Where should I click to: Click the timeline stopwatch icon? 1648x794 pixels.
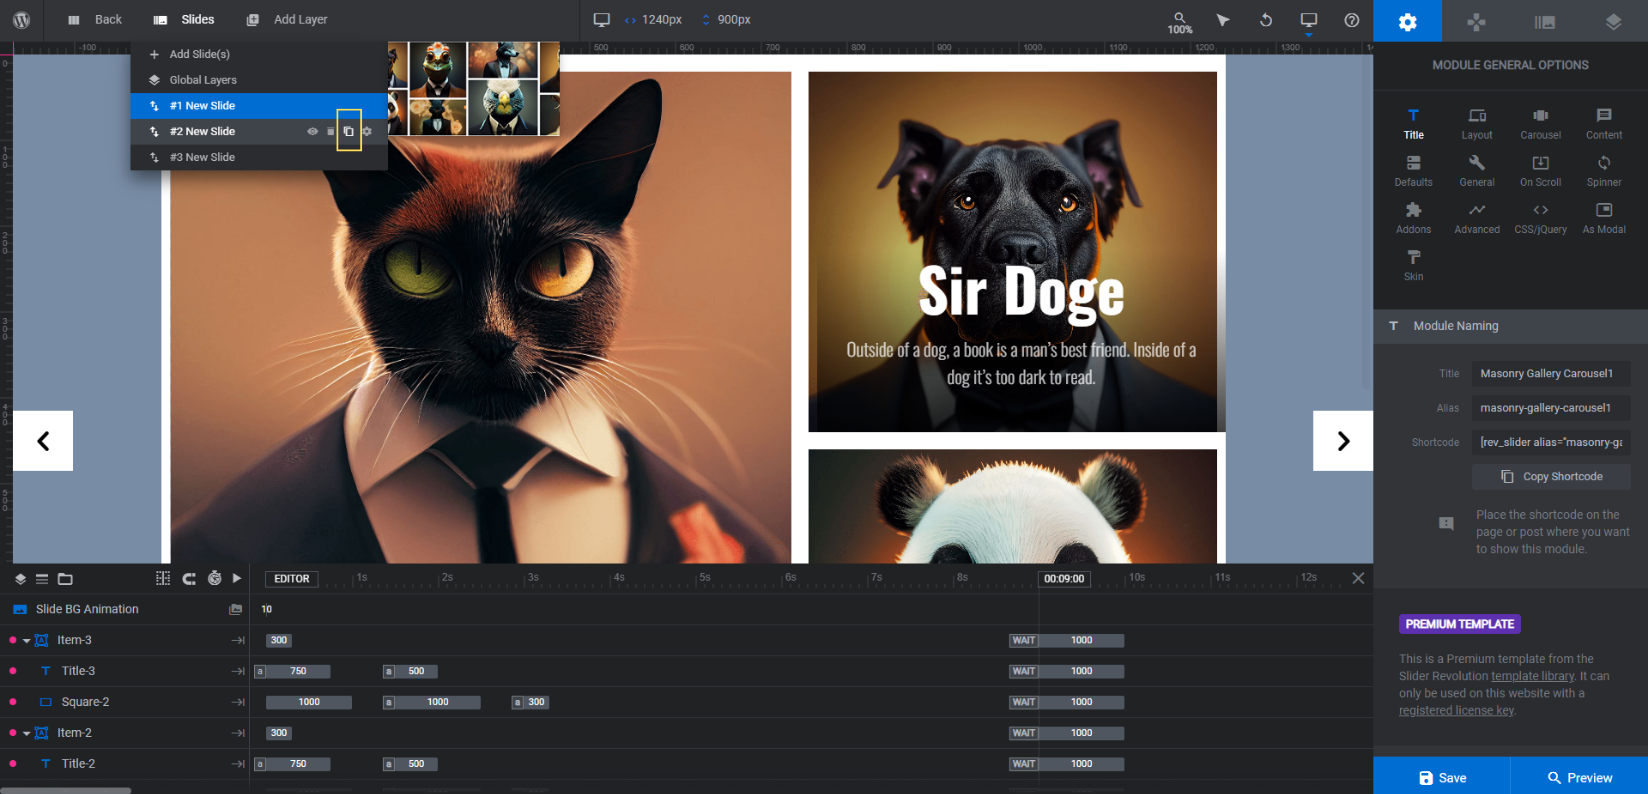coord(214,579)
